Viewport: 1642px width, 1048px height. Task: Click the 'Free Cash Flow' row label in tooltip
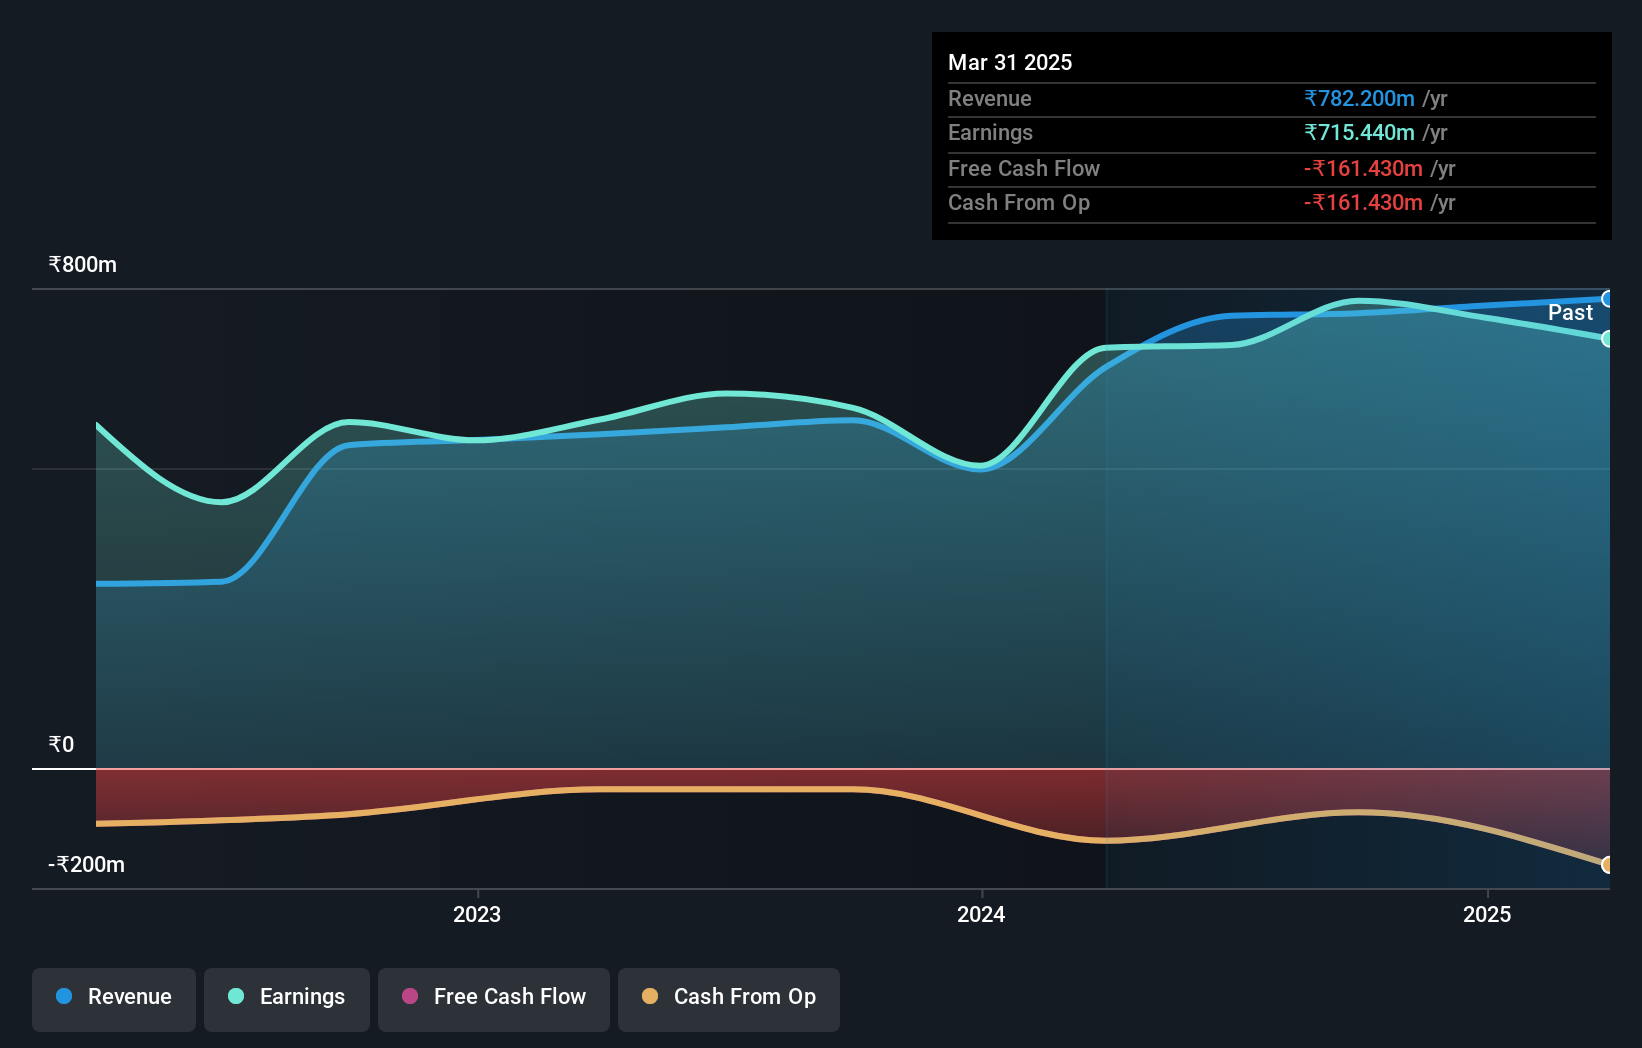(x=1024, y=168)
